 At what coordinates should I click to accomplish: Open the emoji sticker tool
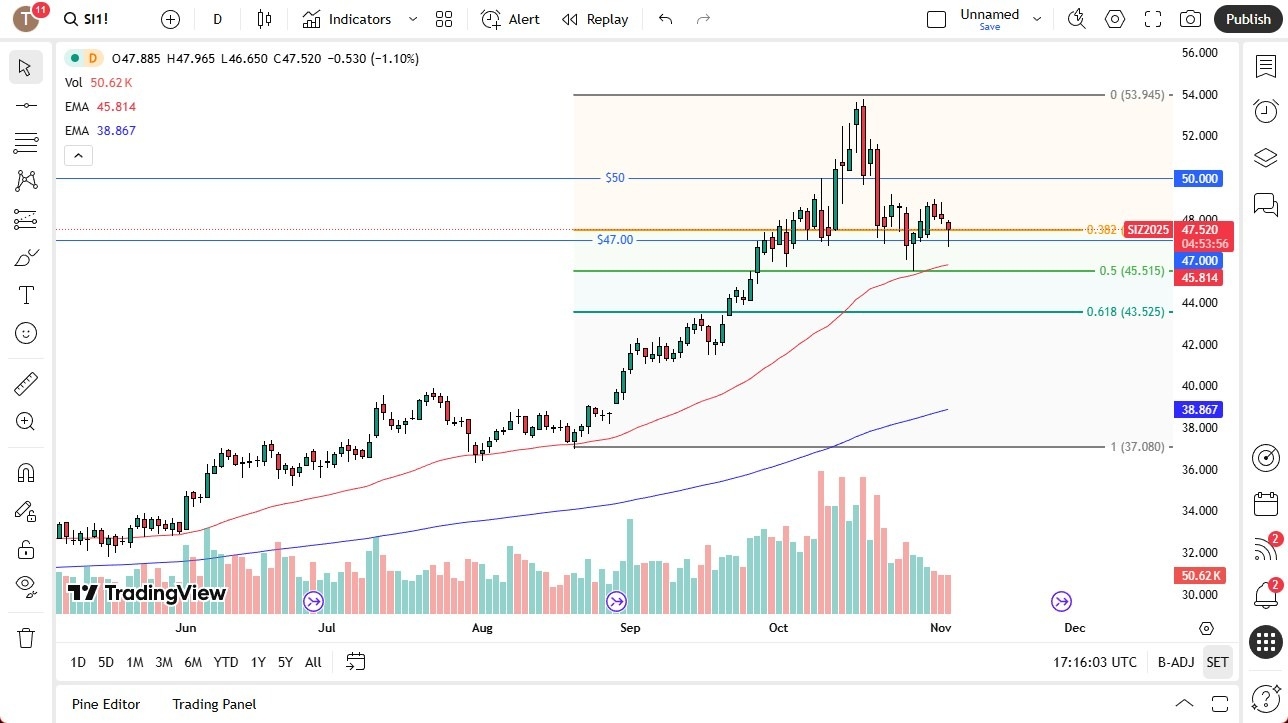tap(25, 333)
